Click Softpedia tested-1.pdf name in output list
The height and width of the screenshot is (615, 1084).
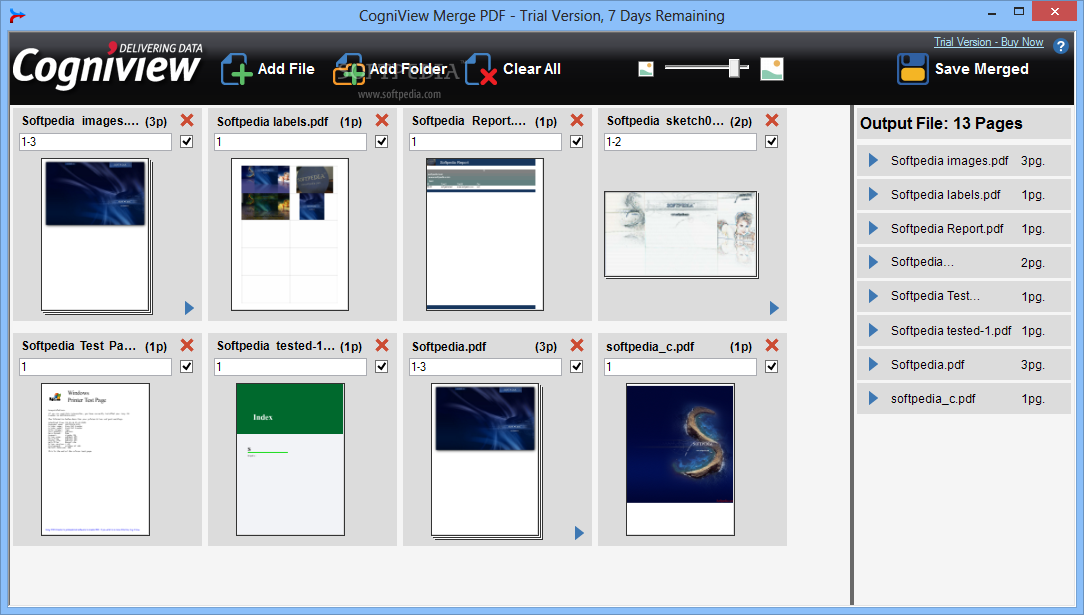tap(951, 330)
